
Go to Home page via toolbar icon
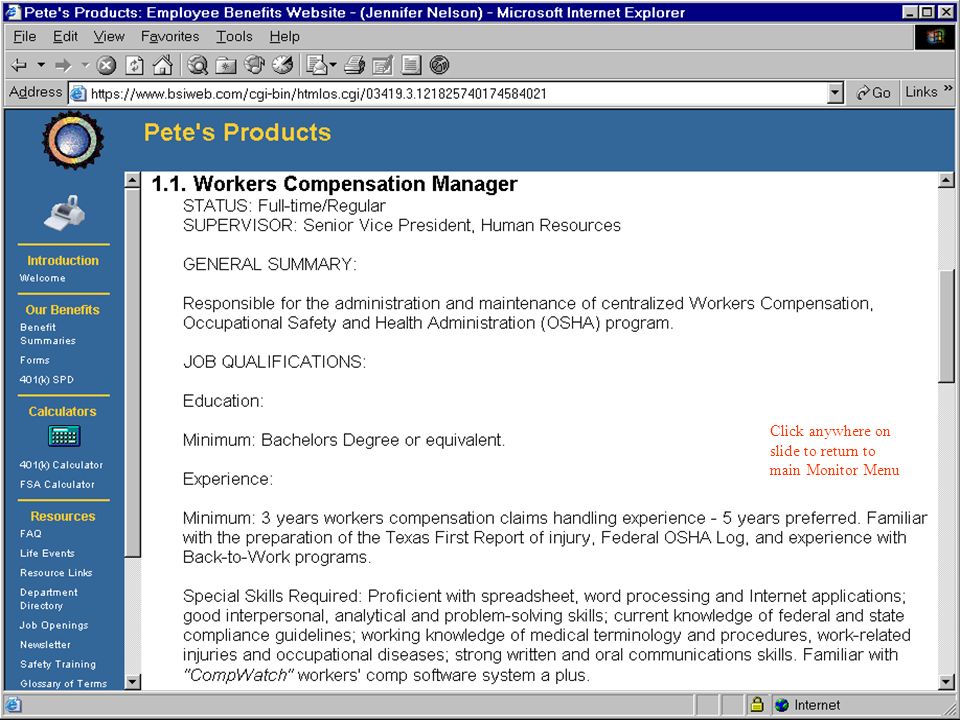click(162, 65)
